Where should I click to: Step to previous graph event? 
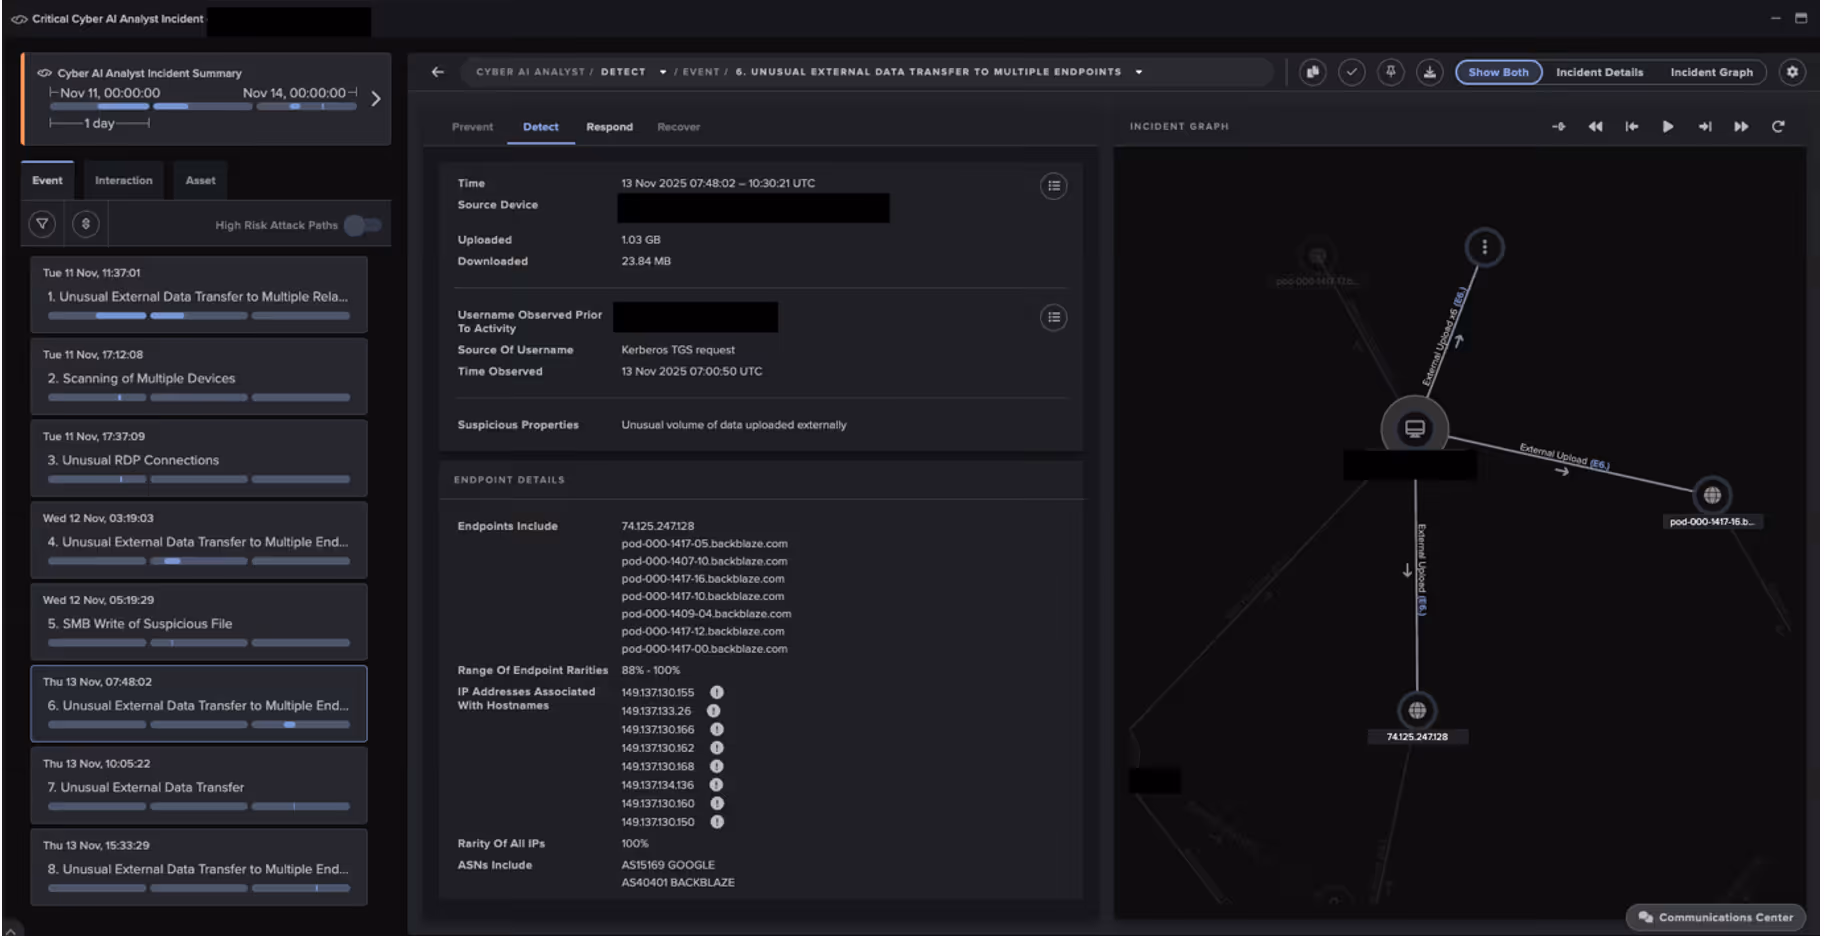(x=1632, y=127)
